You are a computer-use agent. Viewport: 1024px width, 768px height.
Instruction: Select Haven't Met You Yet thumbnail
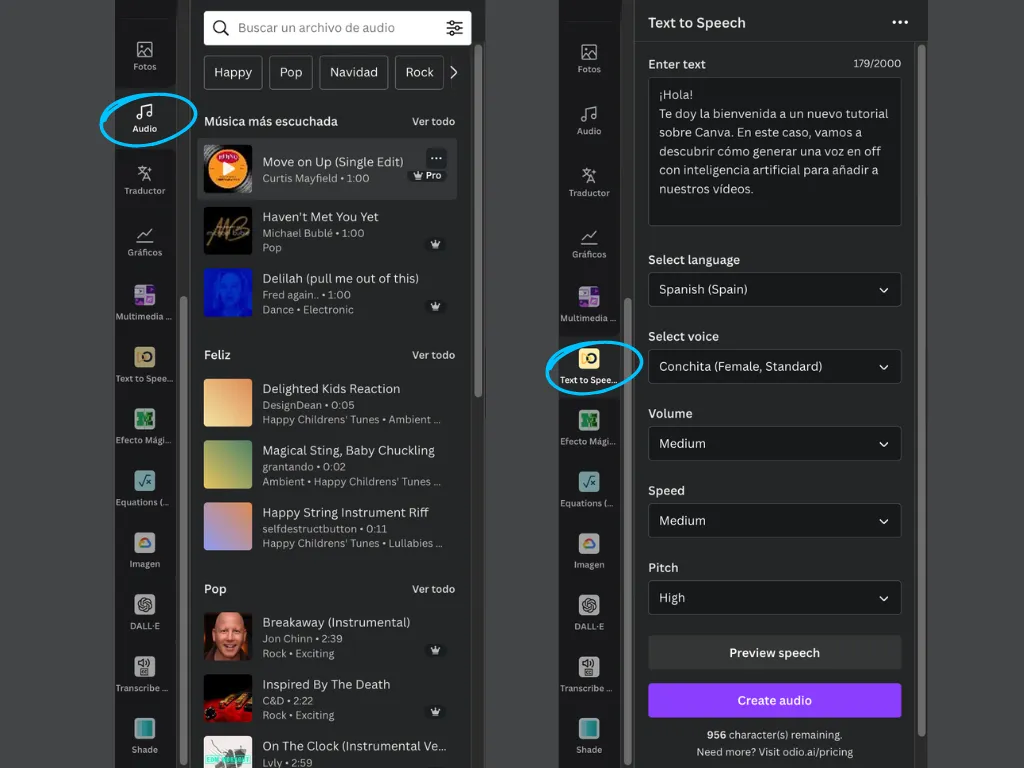point(228,231)
